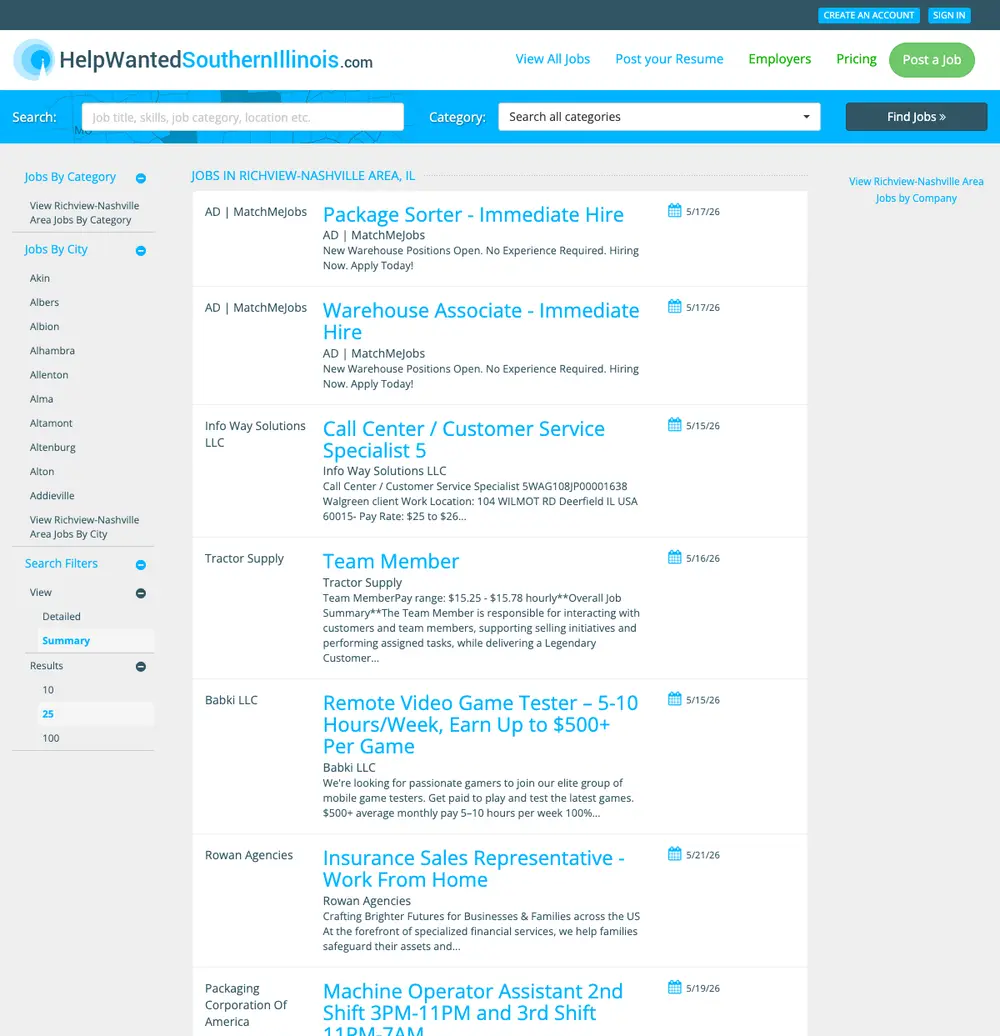1000x1036 pixels.
Task: Click 'Info Way Solutions LLC' name in left column
Action: pyautogui.click(x=255, y=435)
